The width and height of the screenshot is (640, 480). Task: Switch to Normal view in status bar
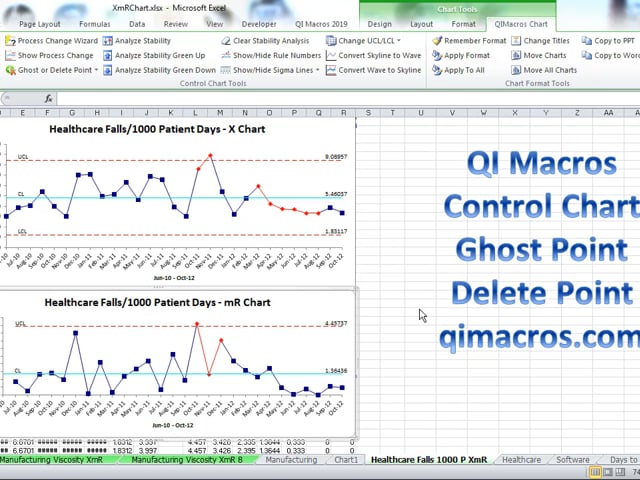596,472
